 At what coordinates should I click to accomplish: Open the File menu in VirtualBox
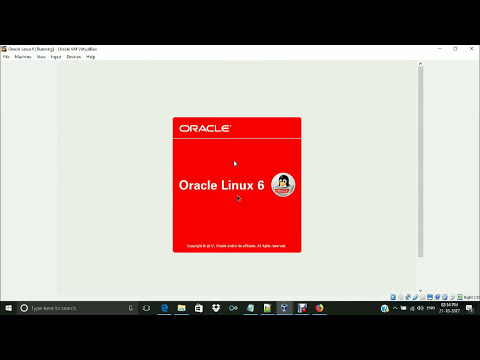[x=6, y=57]
